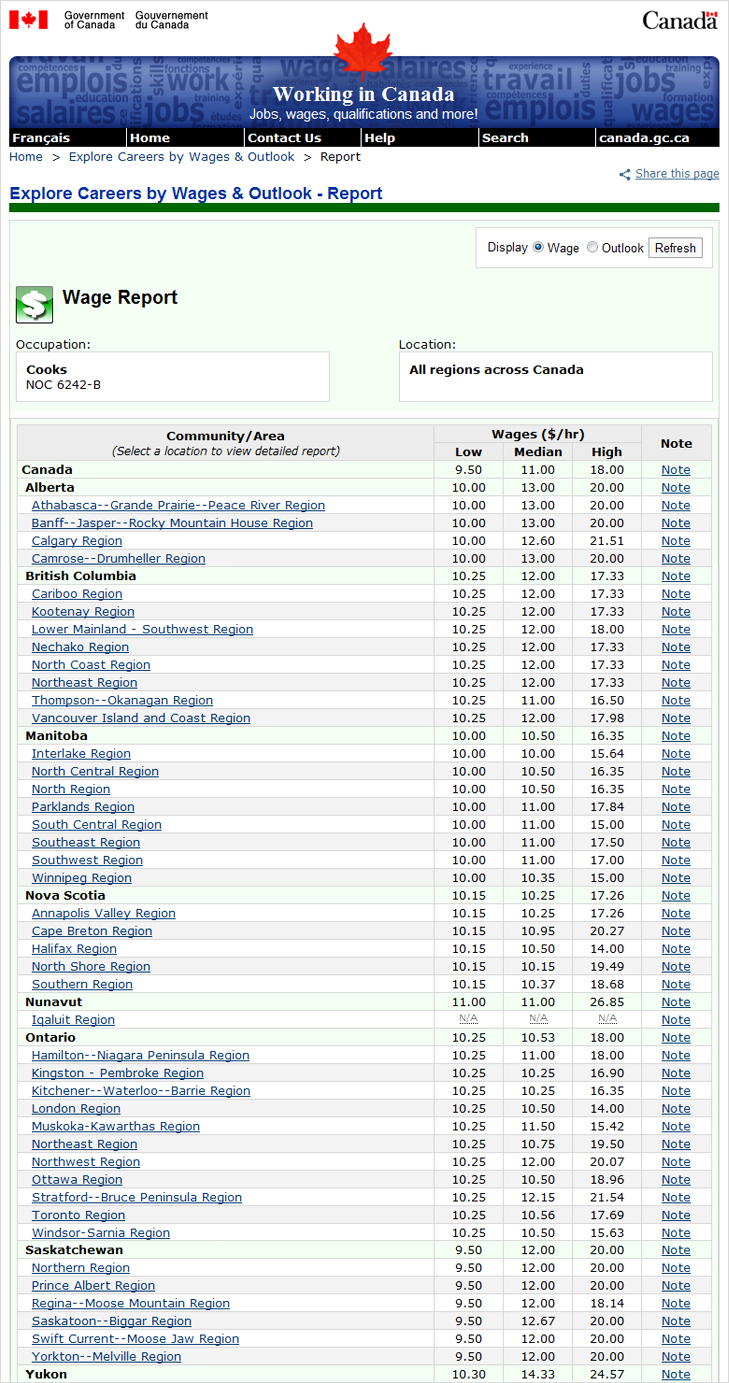Image resolution: width=729 pixels, height=1383 pixels.
Task: Click the Cooks NOC 6242-B occupation box
Action: [172, 377]
